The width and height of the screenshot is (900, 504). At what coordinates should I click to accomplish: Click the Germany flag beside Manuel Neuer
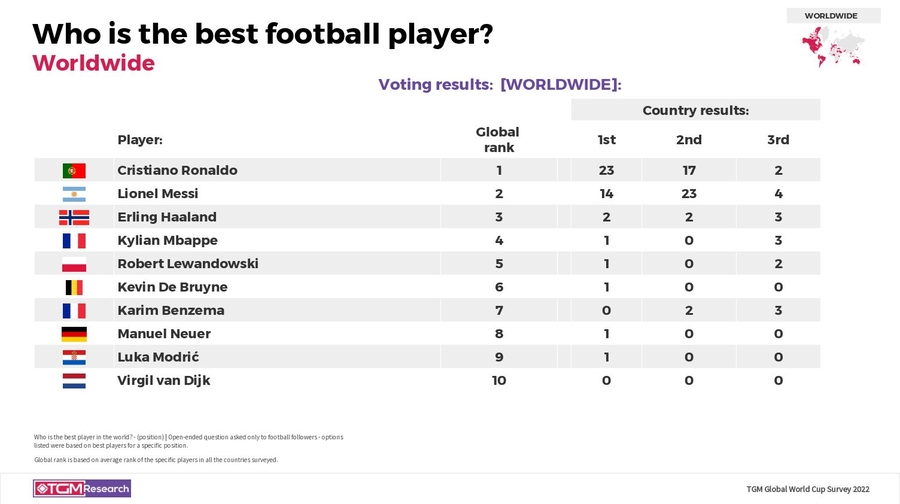coord(74,334)
